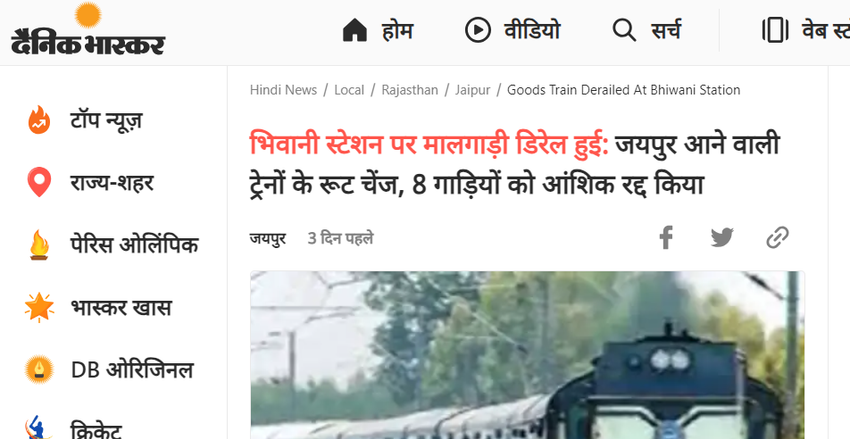This screenshot has width=850, height=439.
Task: Click the वीडियो play icon
Action: tap(478, 30)
